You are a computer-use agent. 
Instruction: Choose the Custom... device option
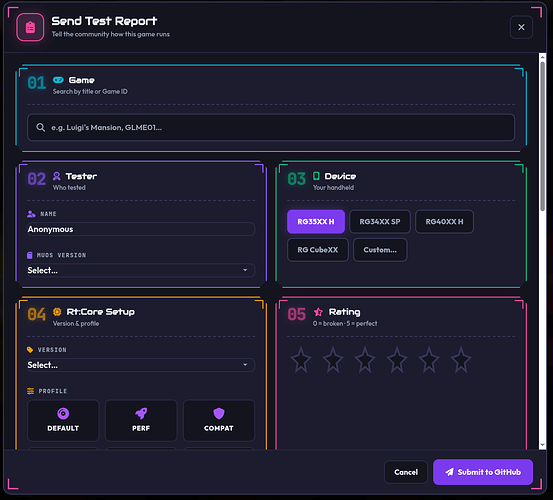click(x=380, y=250)
